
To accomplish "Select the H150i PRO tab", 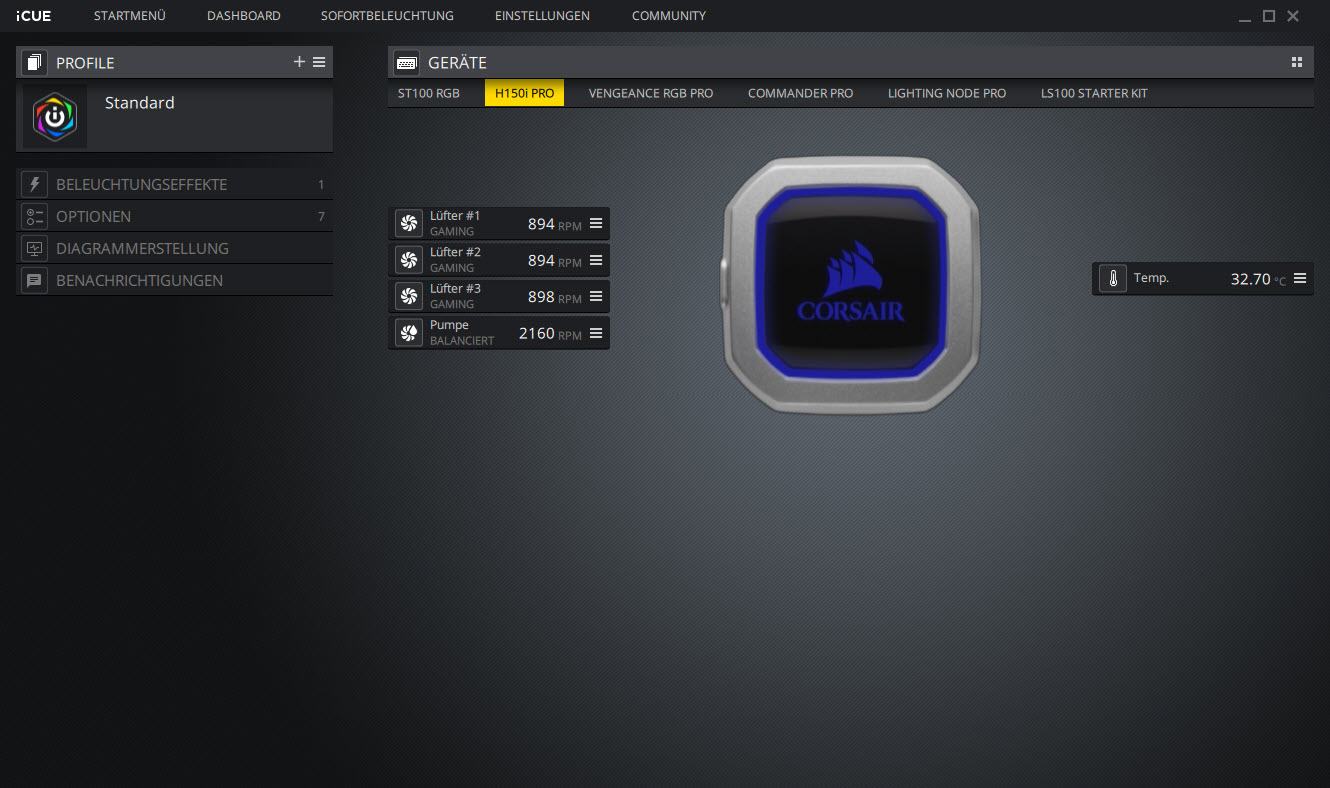I will 525,93.
